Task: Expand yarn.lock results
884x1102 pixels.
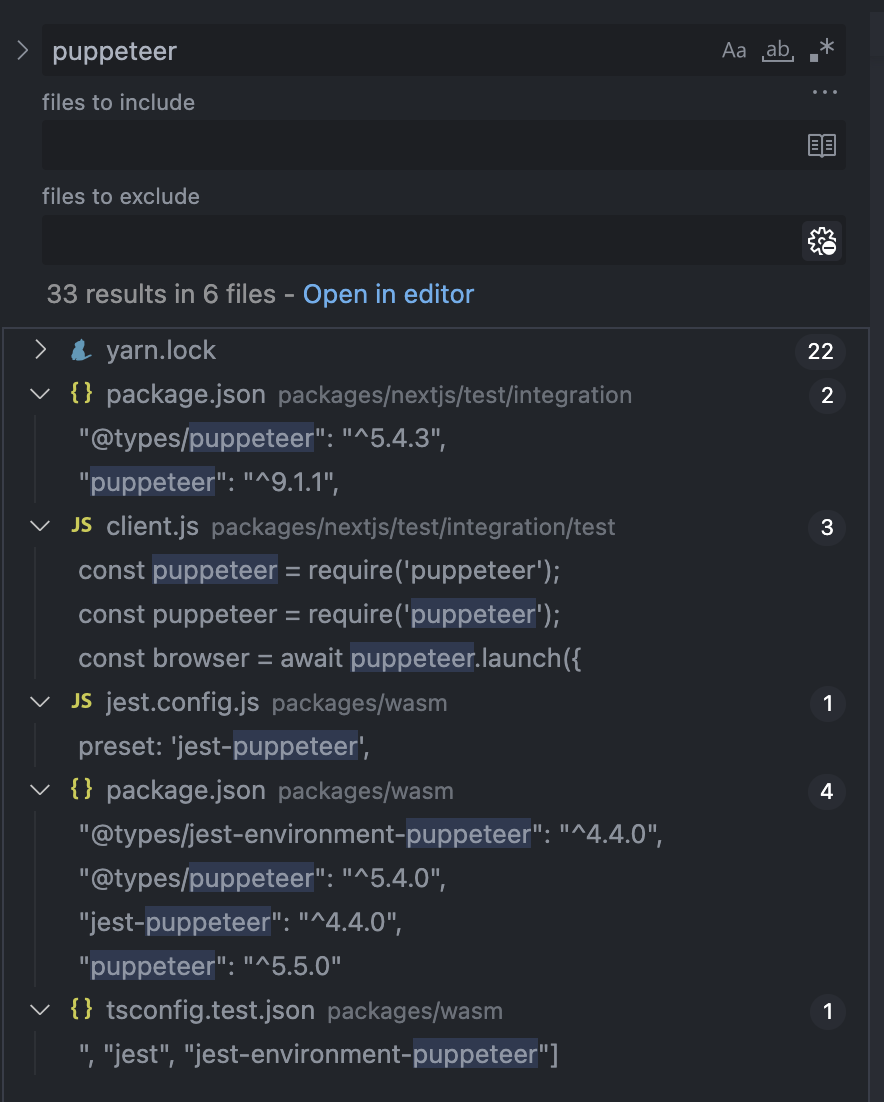Action: coord(41,350)
